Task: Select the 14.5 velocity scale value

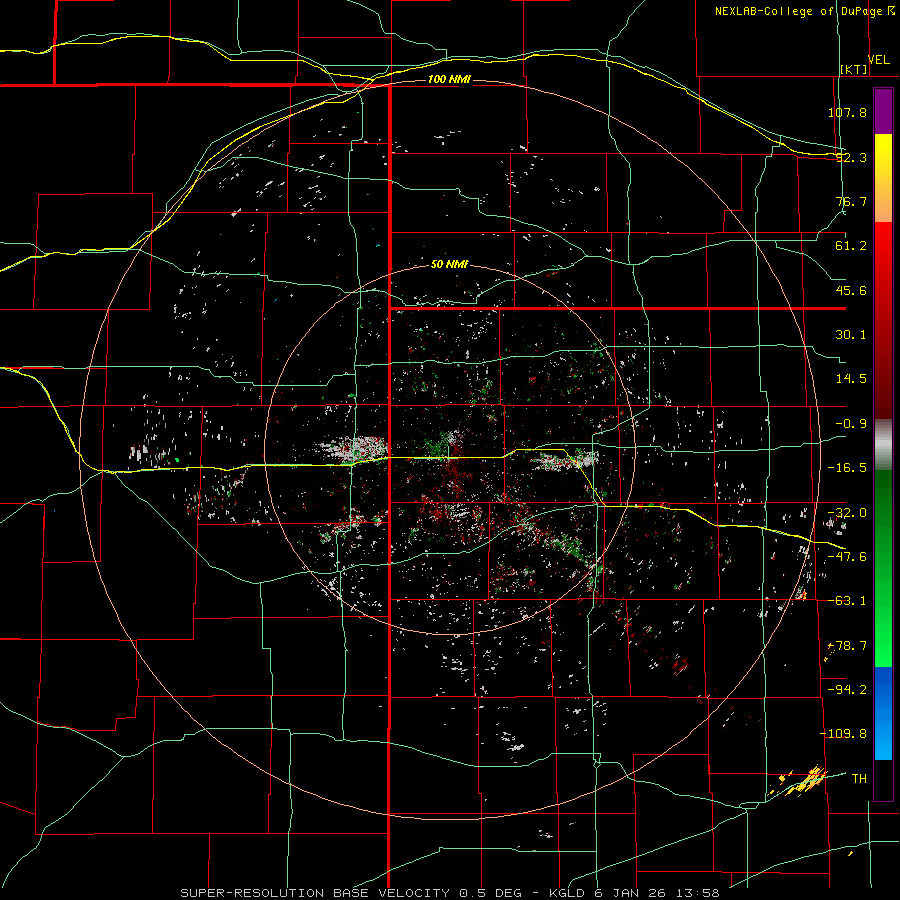Action: click(851, 379)
